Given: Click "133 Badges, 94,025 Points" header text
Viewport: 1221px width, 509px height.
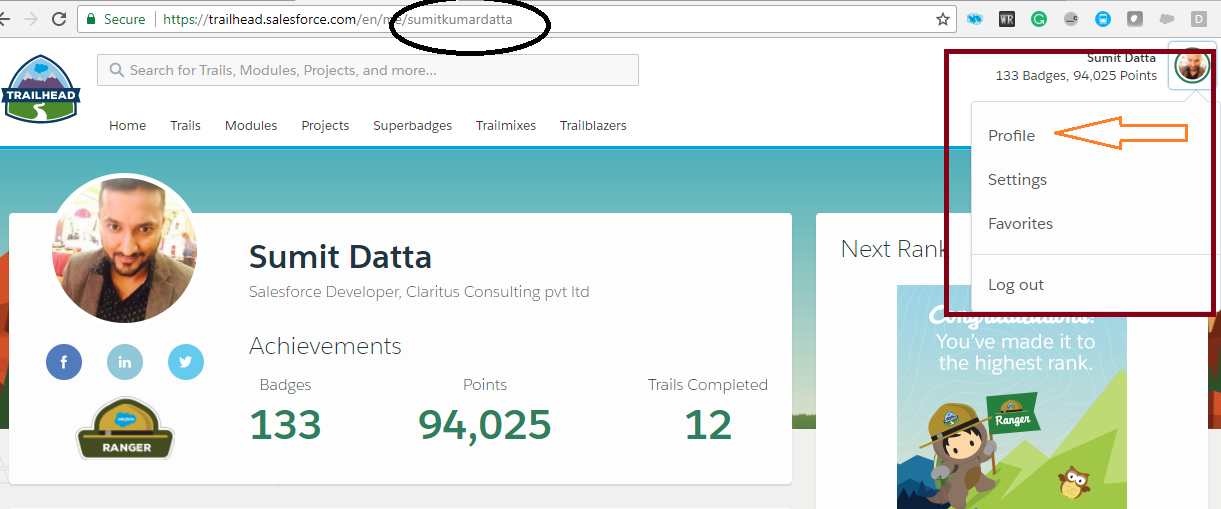Looking at the screenshot, I should [x=1076, y=76].
